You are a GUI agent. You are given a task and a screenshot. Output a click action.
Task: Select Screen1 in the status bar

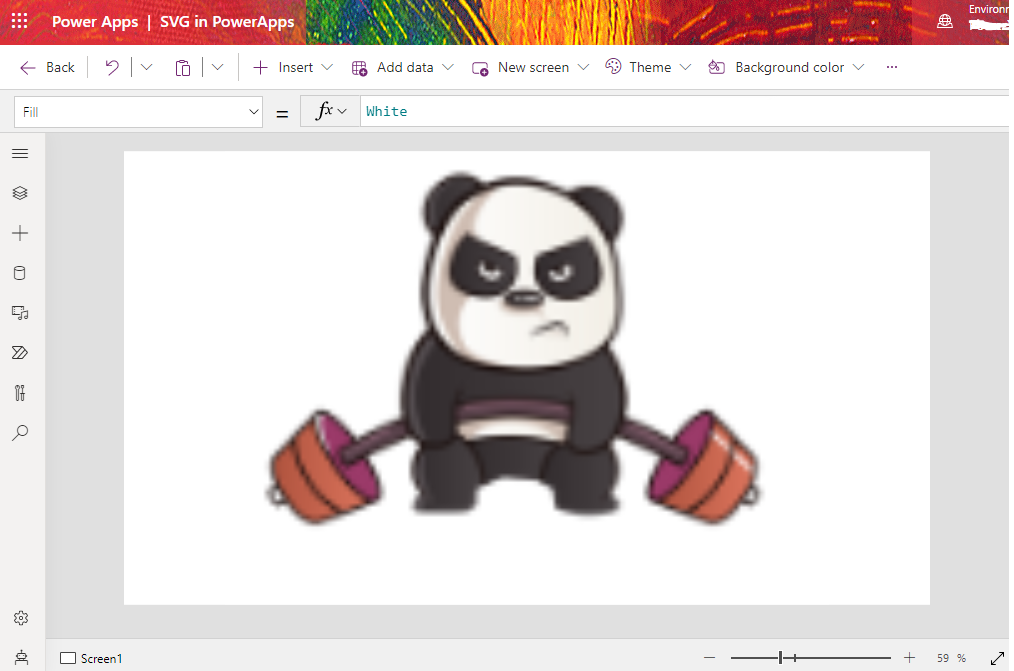coord(91,658)
